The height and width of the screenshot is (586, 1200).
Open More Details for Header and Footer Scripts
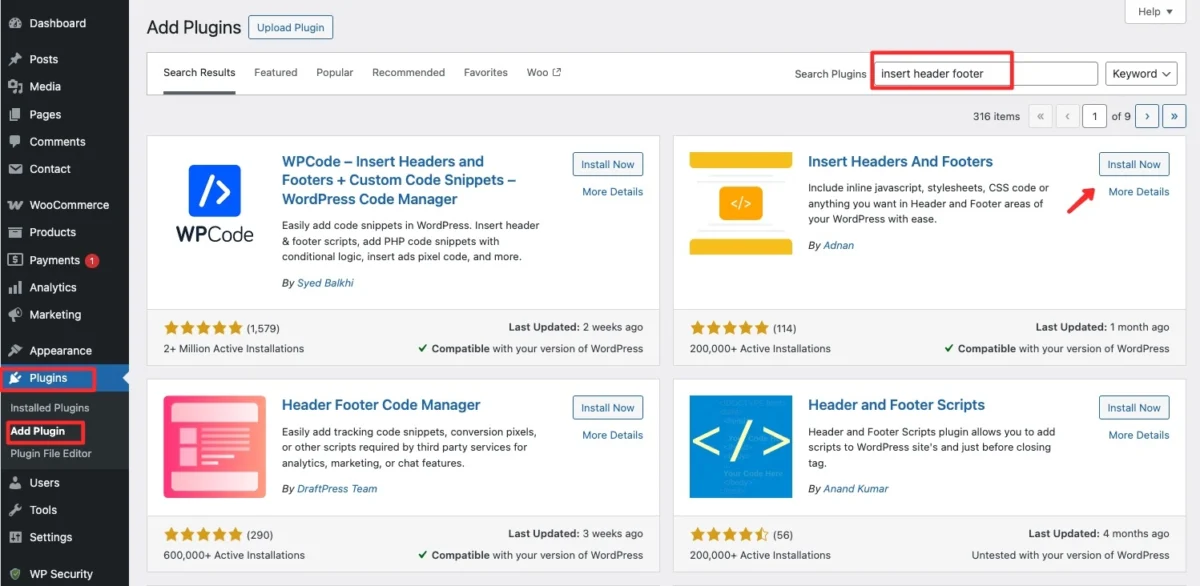click(x=1138, y=435)
